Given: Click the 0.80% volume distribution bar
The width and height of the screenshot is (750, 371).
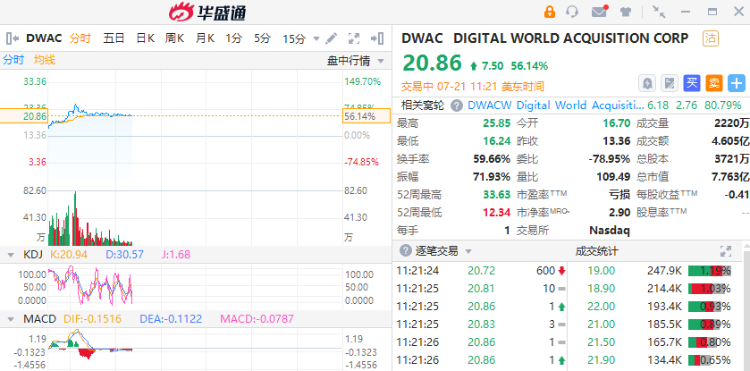Looking at the screenshot, I should click(x=710, y=342).
